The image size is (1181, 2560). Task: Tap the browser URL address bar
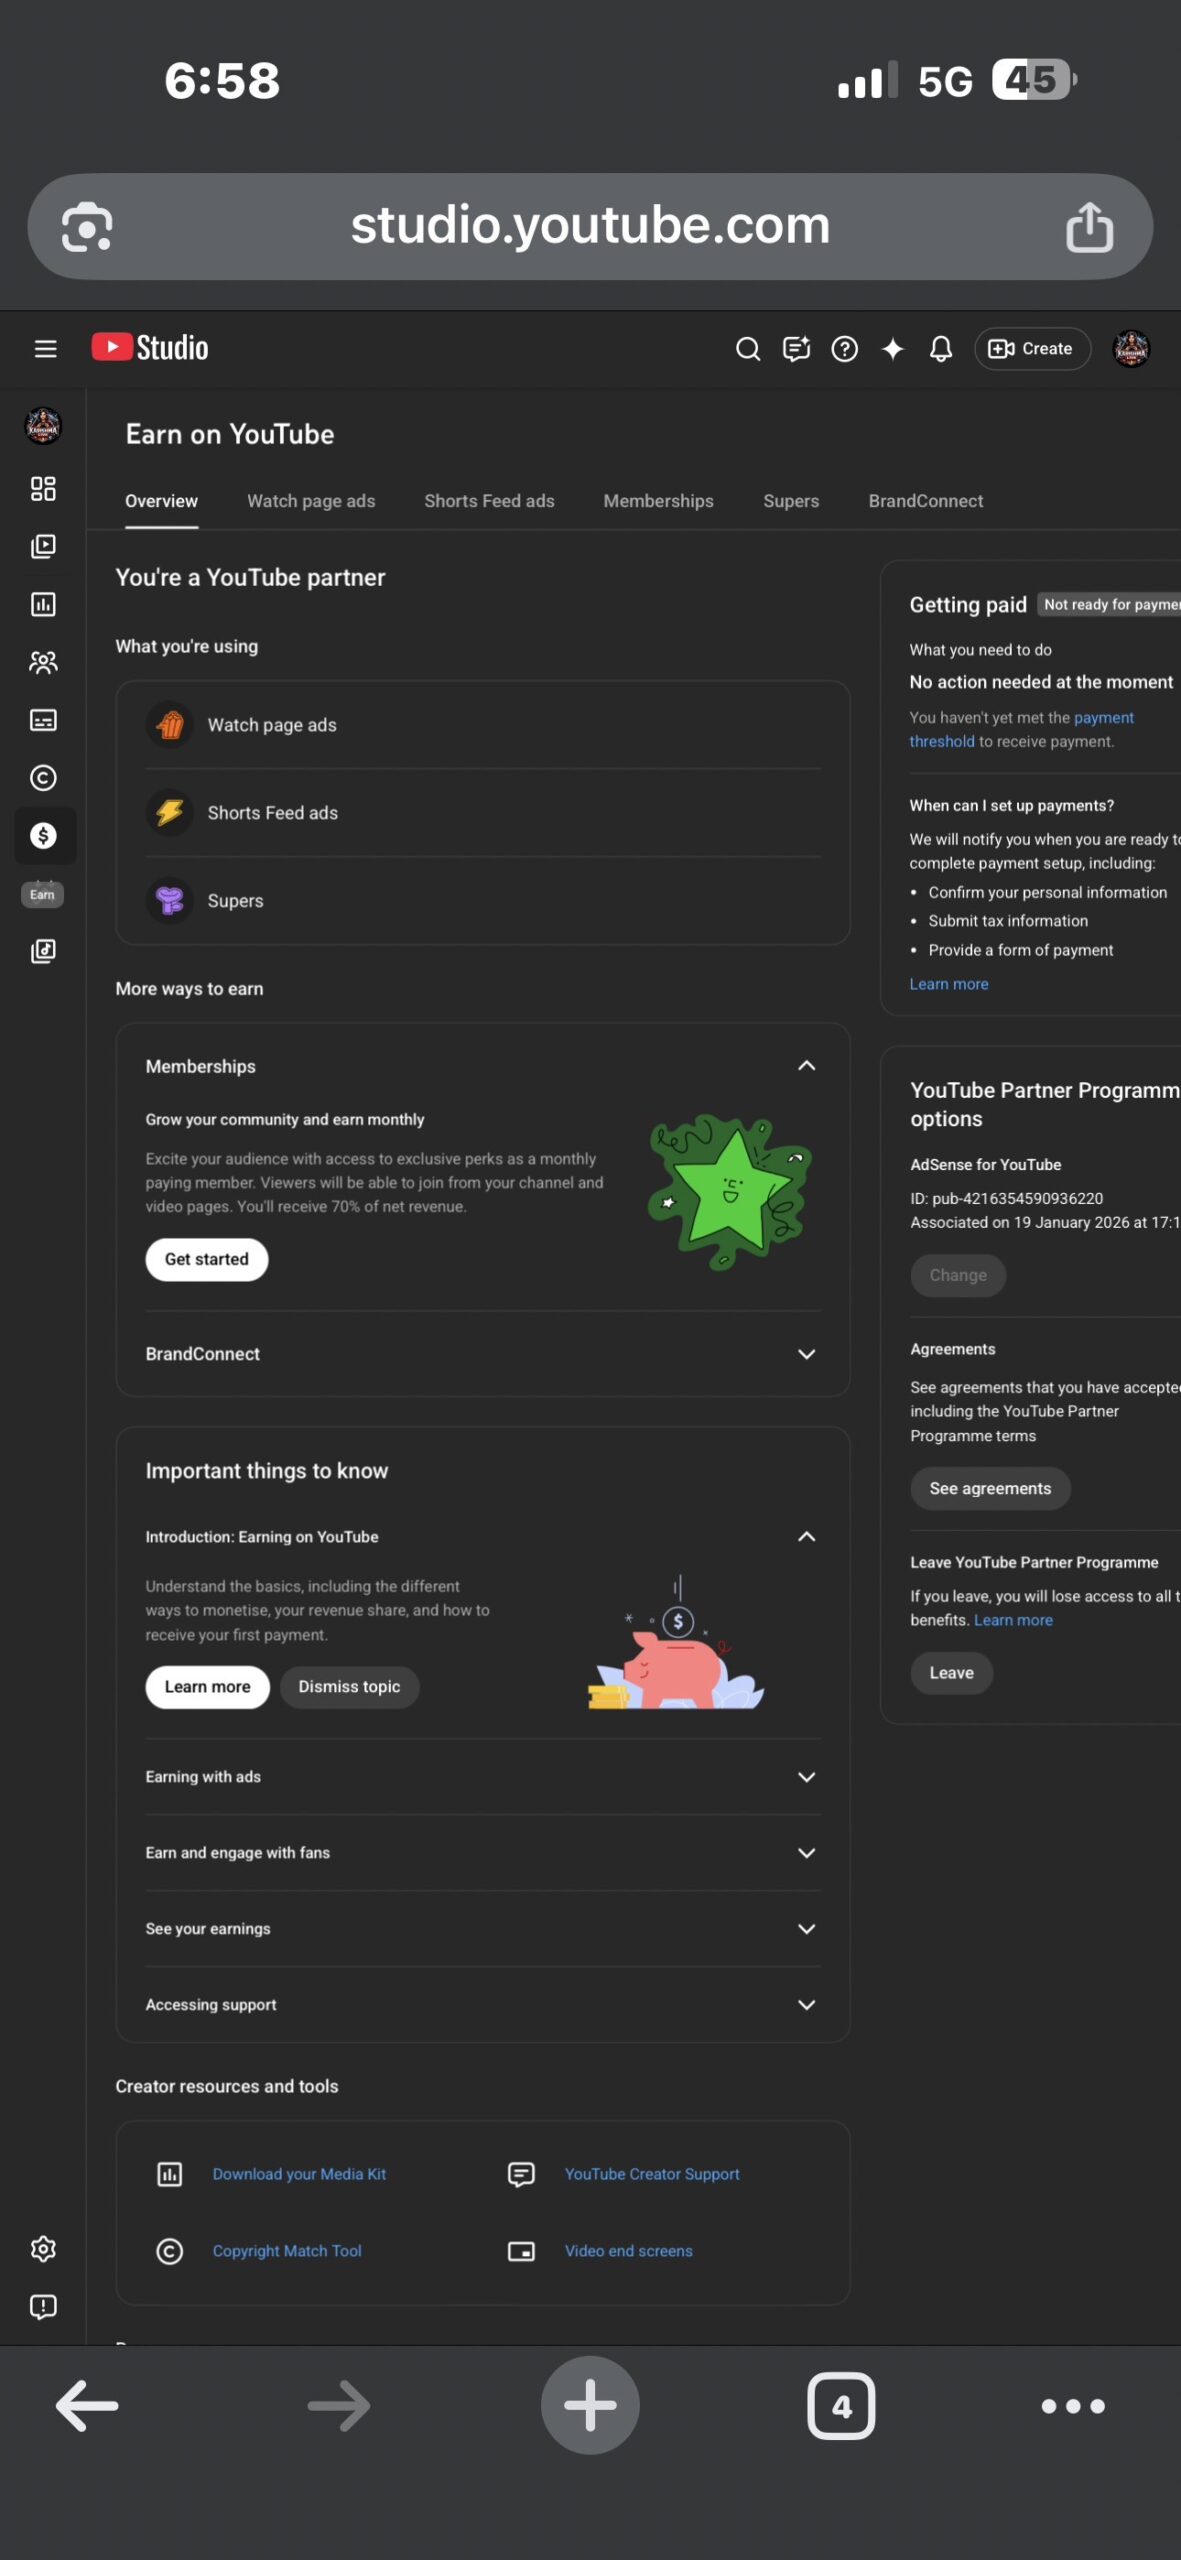(589, 226)
